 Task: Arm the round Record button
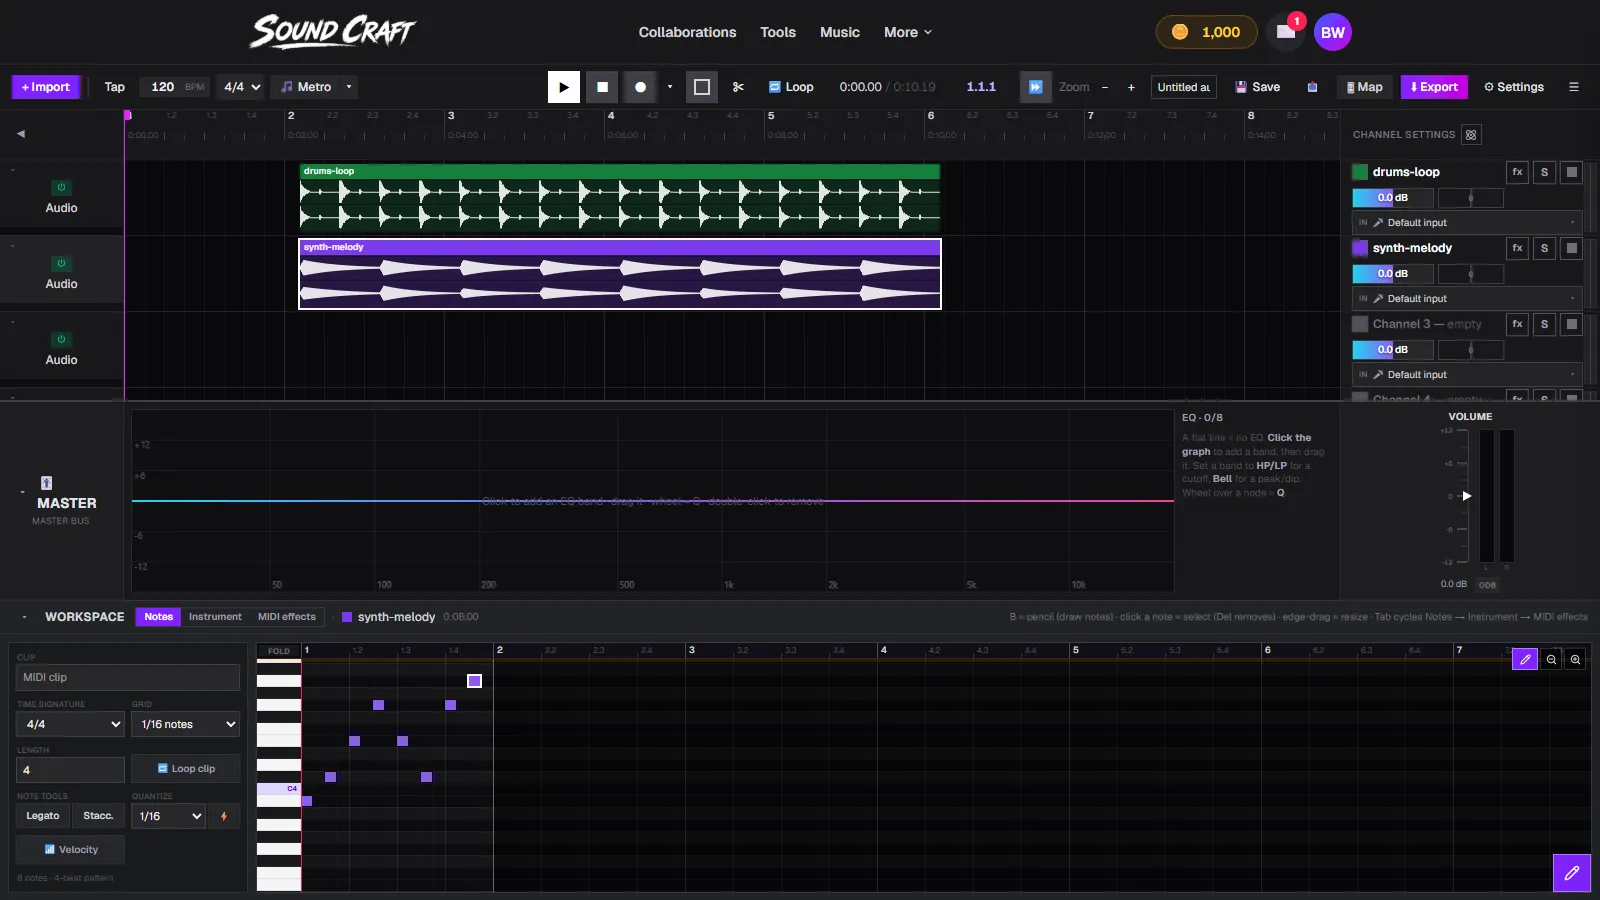pos(640,87)
